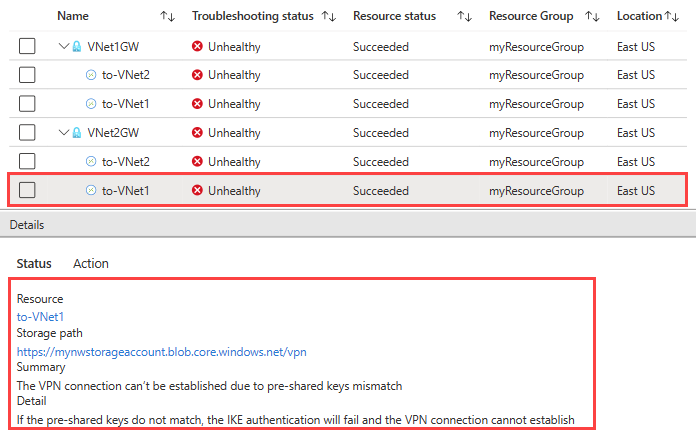Sort by Resource Group column arrows
The height and width of the screenshot is (434, 696).
(x=592, y=16)
